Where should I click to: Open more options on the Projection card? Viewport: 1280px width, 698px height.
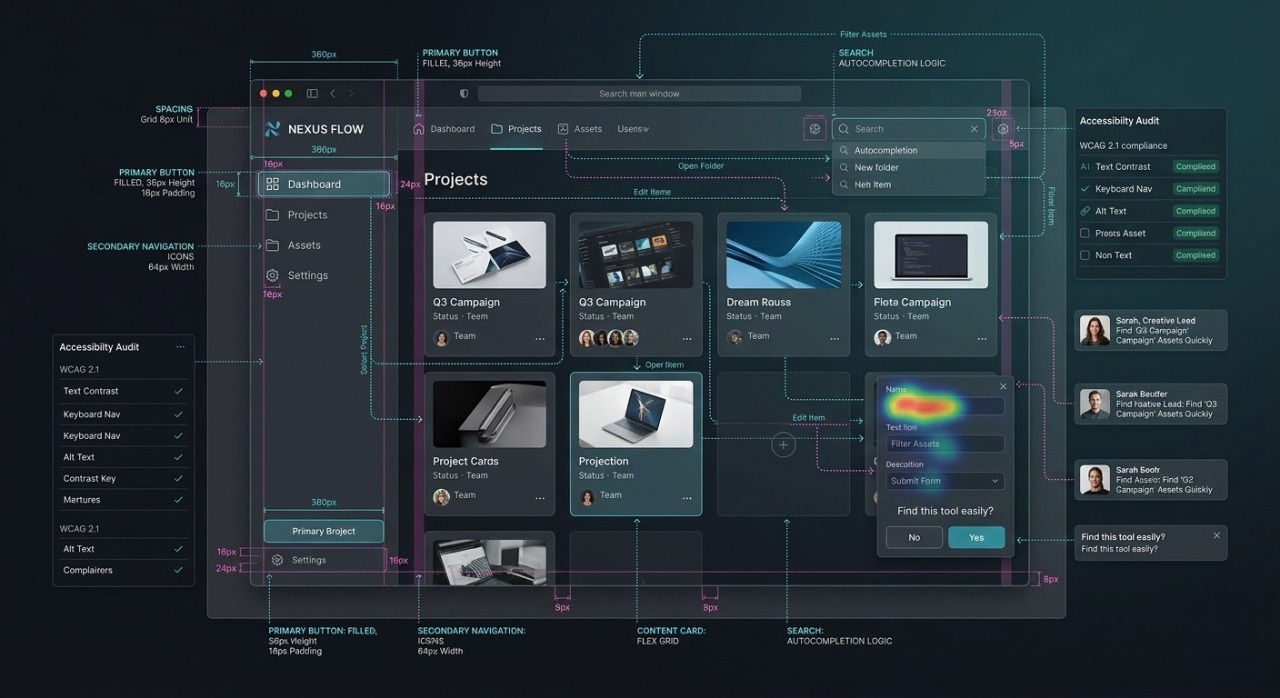click(x=687, y=498)
